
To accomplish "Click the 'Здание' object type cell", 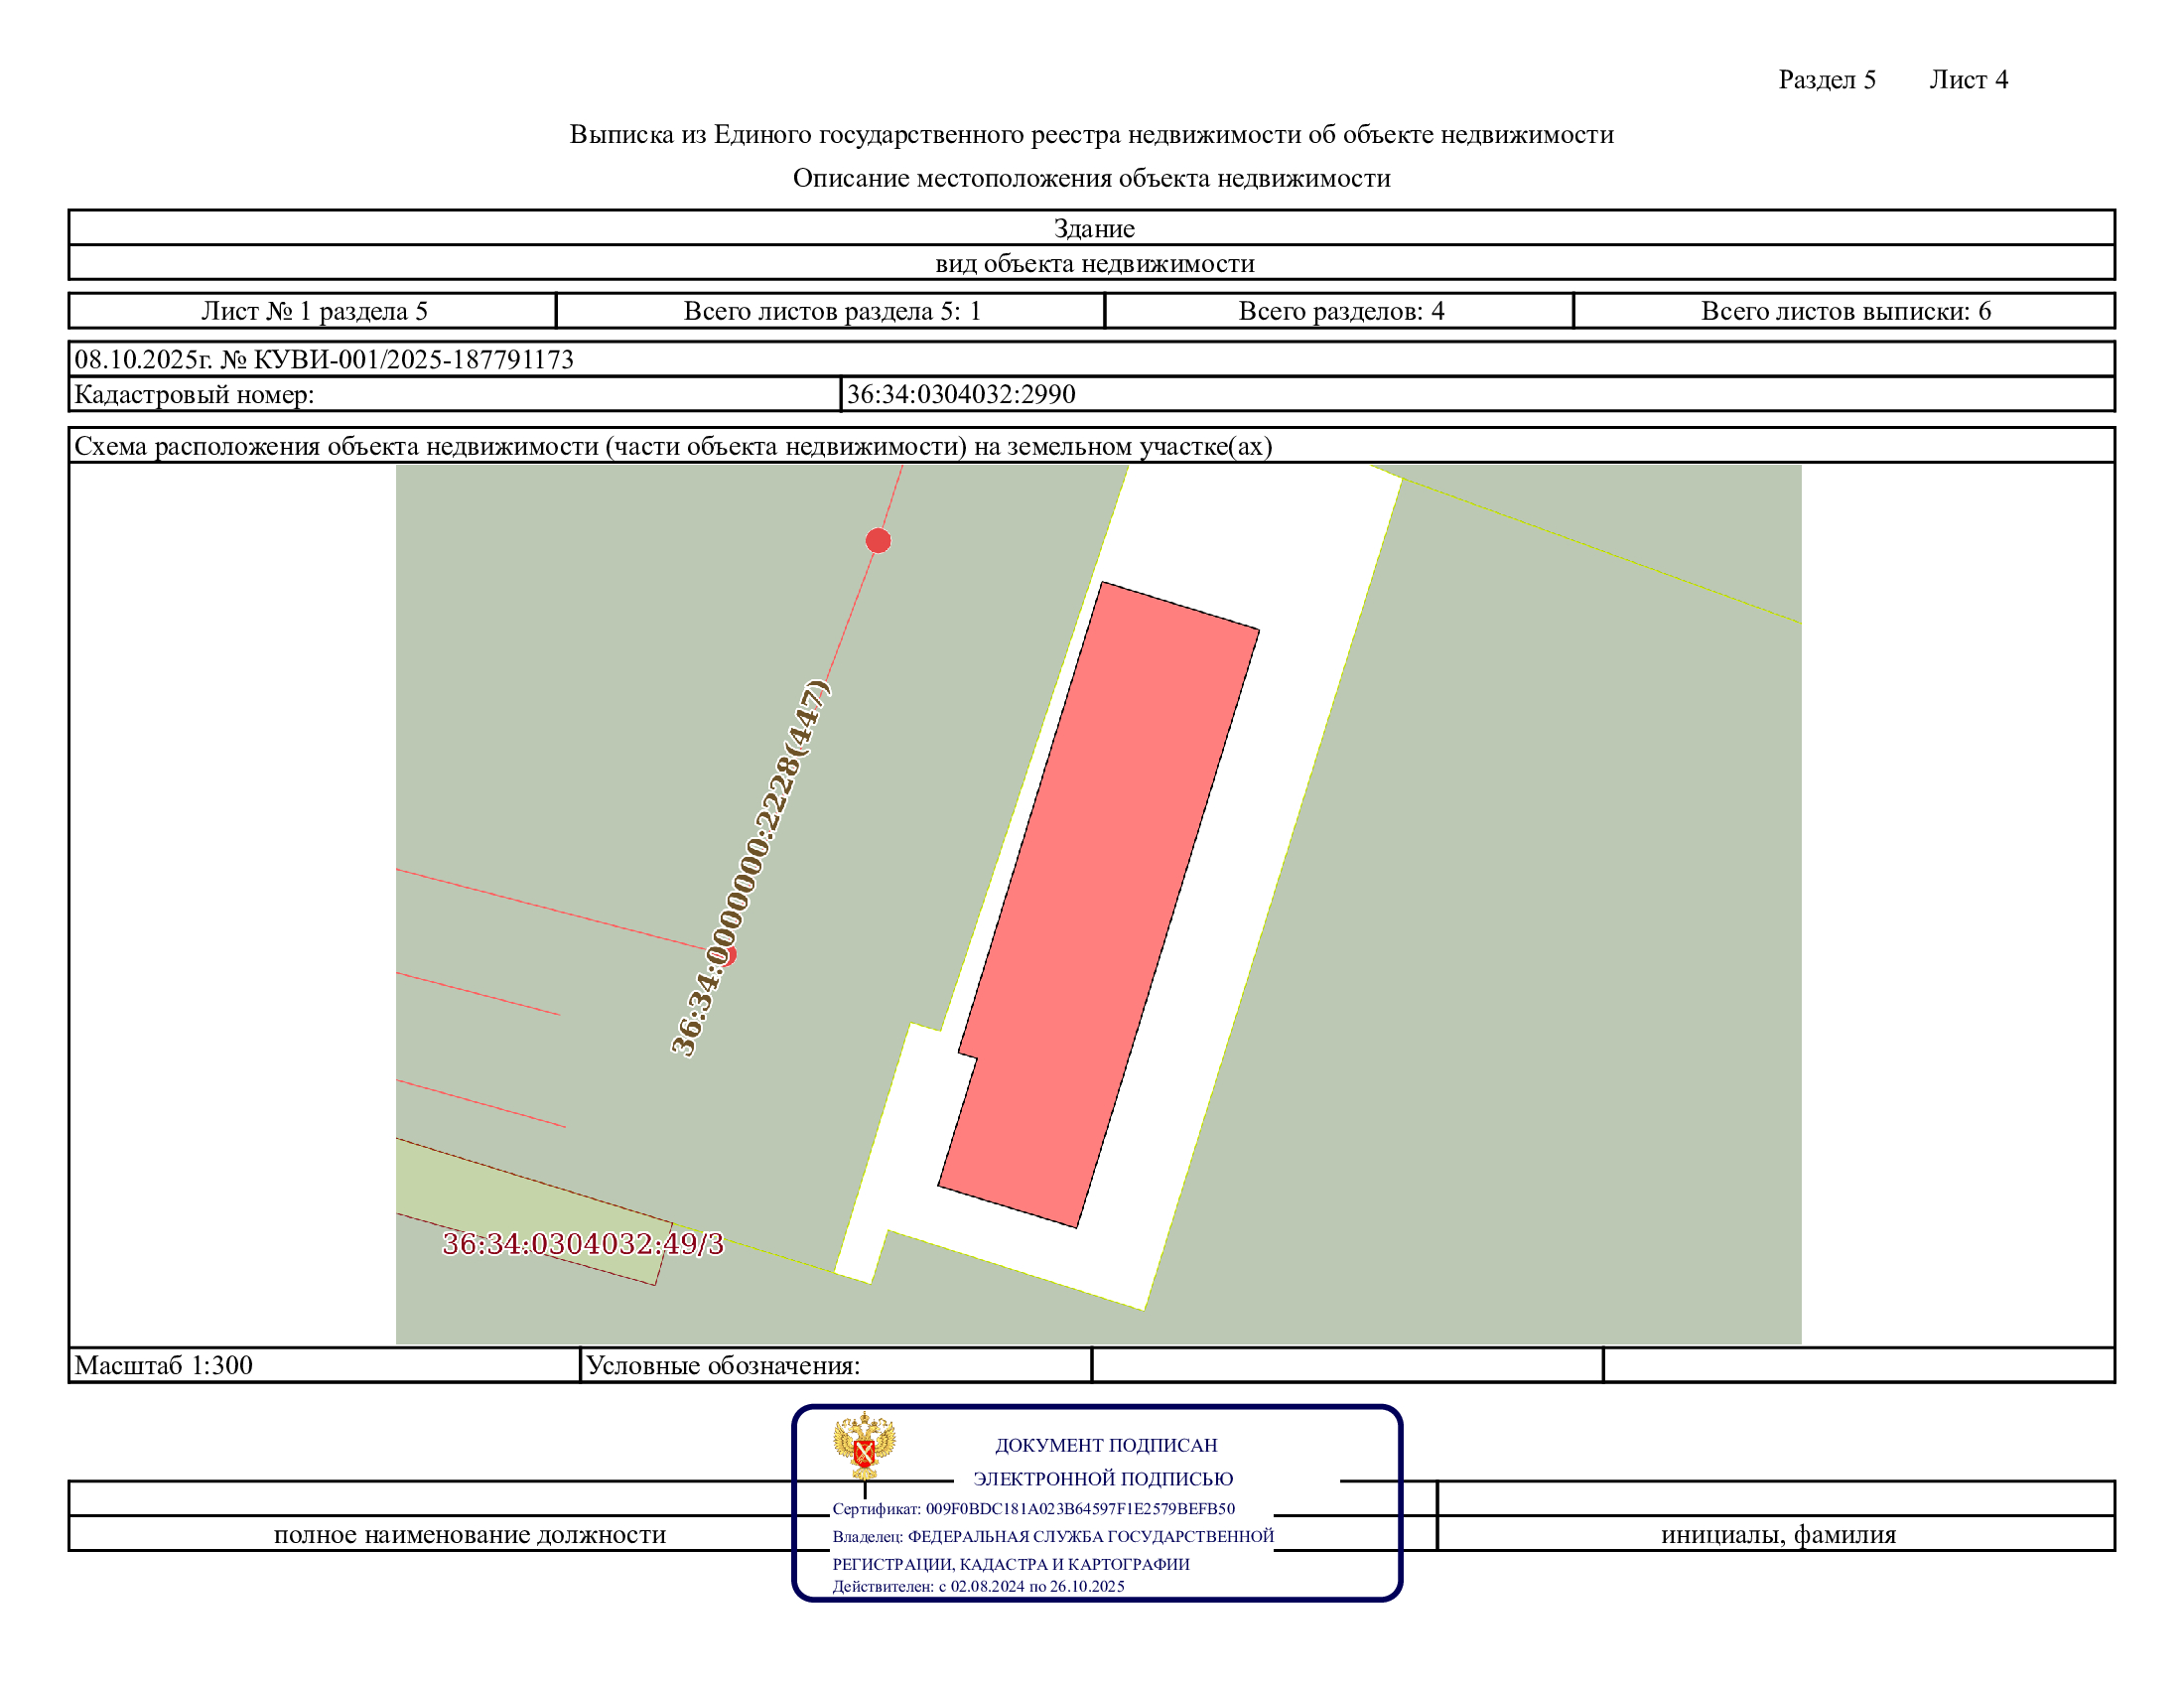I will pyautogui.click(x=1093, y=228).
